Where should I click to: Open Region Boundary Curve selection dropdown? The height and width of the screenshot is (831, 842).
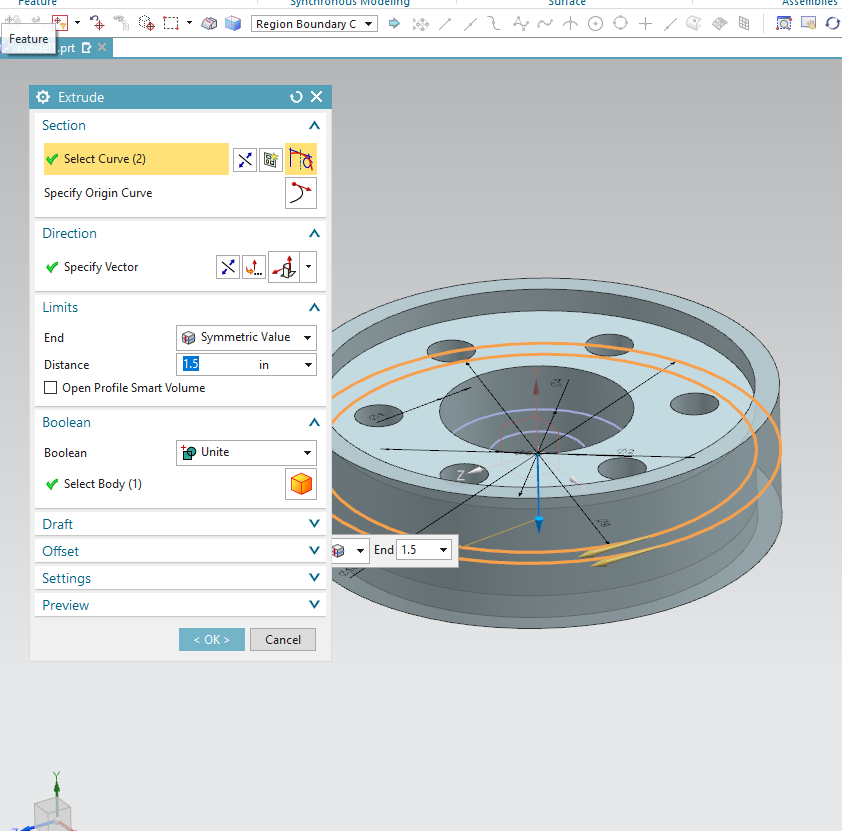pyautogui.click(x=314, y=24)
